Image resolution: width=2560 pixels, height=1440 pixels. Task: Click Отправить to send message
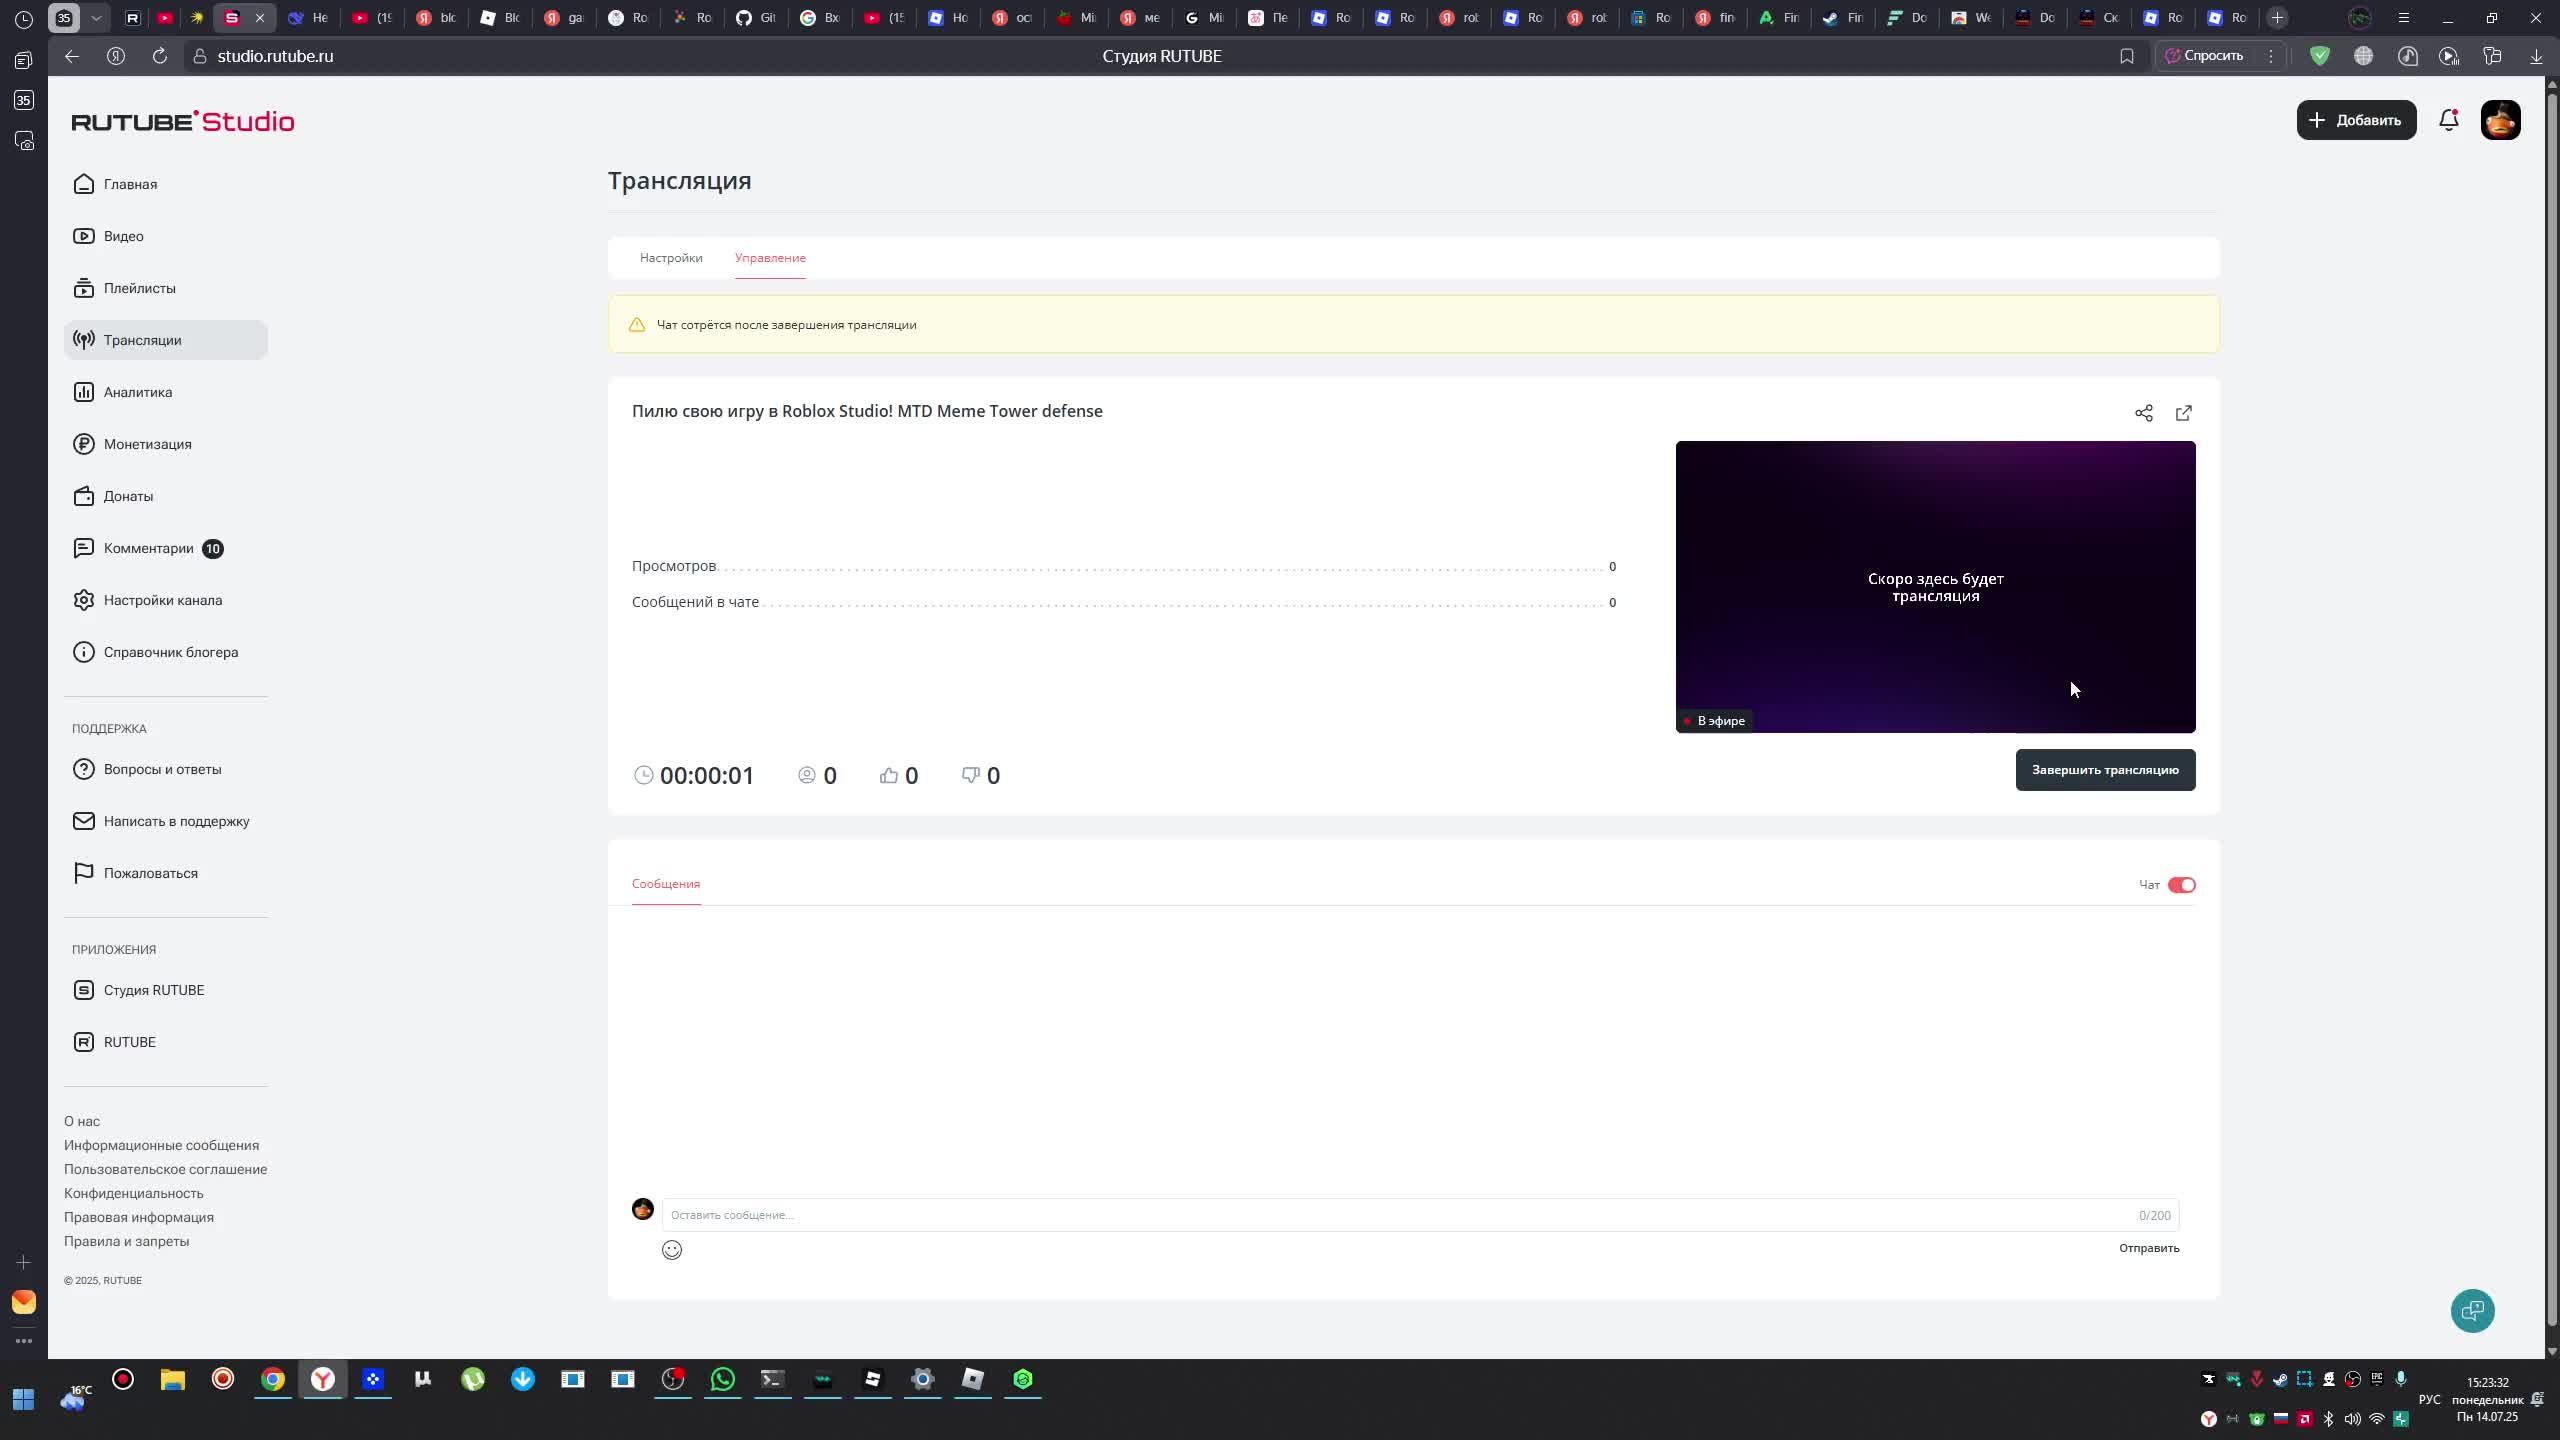(2148, 1248)
